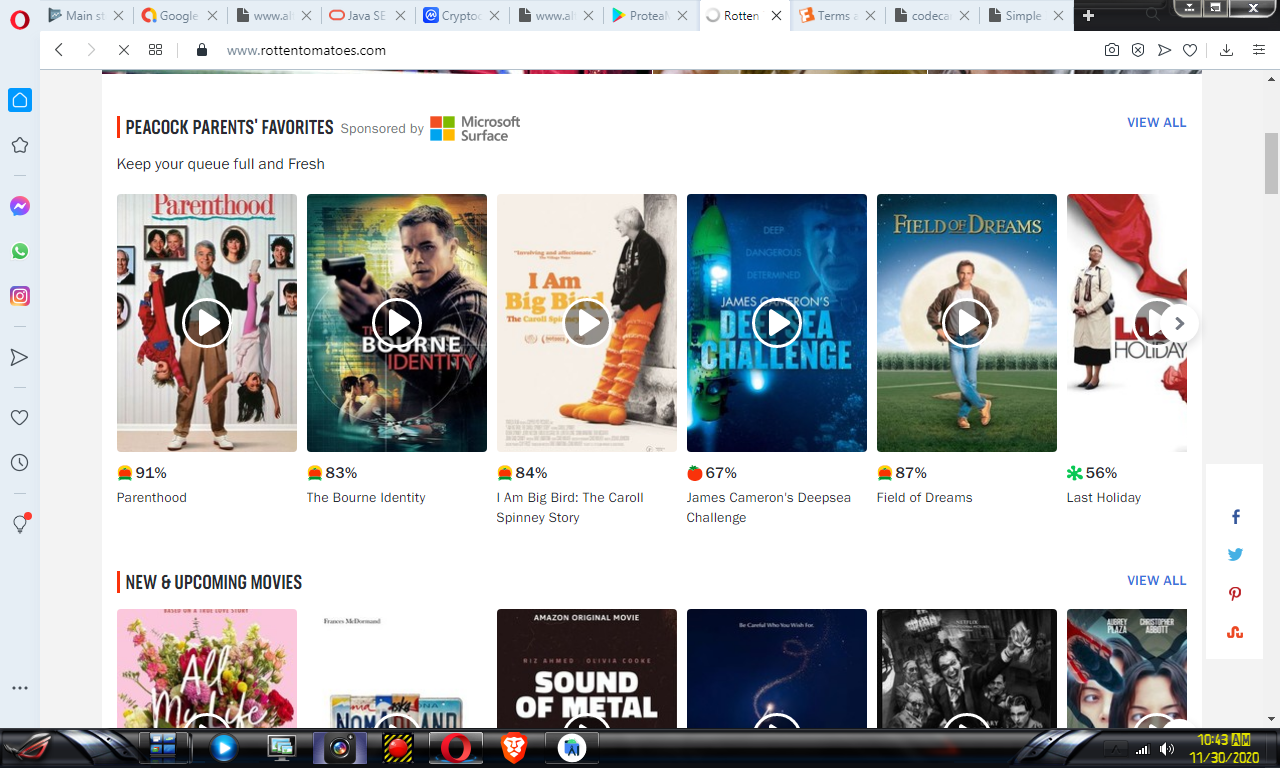The image size is (1280, 768).
Task: Play the Deepsea Challenge trailer
Action: [777, 323]
